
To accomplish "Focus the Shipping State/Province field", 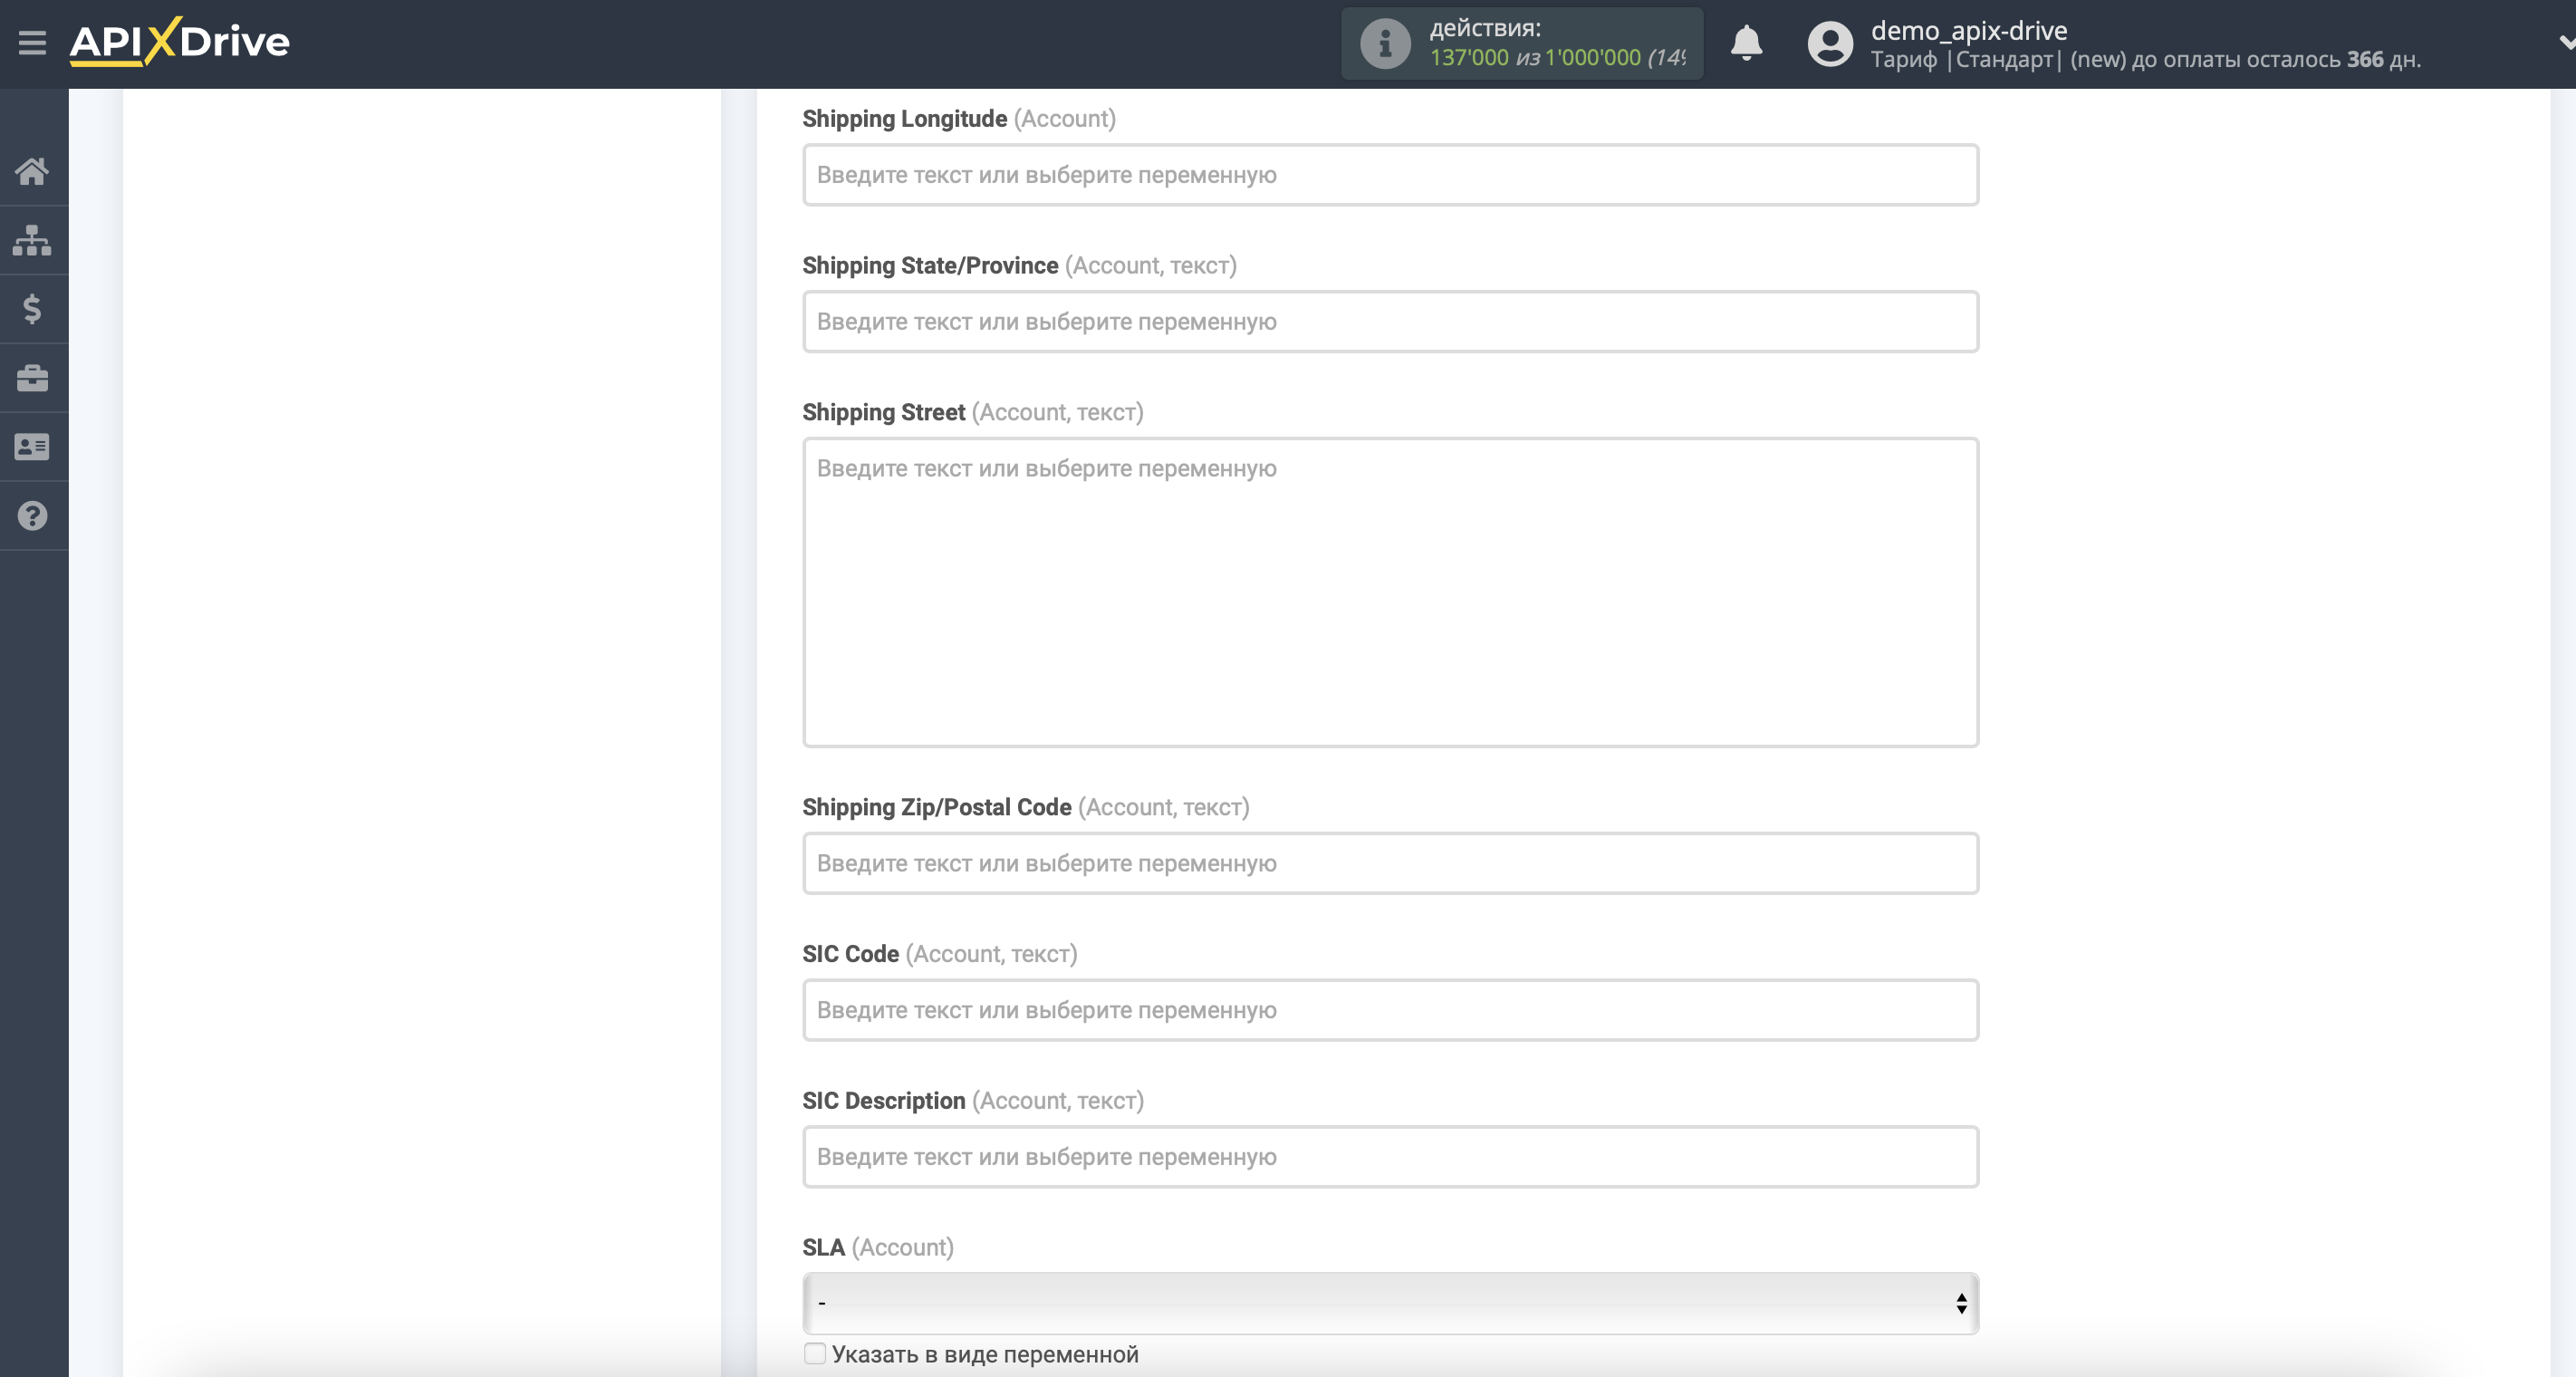I will point(1390,322).
